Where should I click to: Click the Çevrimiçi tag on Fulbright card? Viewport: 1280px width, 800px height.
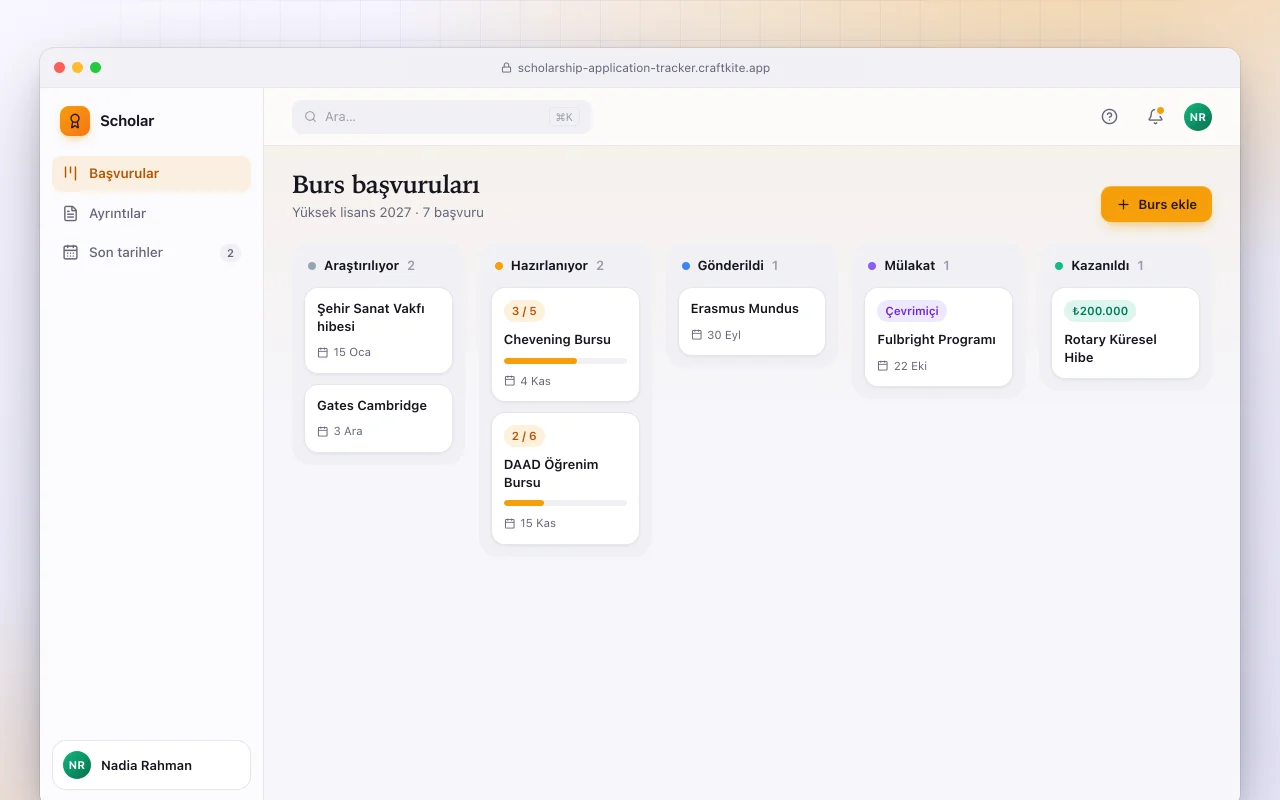pyautogui.click(x=912, y=311)
